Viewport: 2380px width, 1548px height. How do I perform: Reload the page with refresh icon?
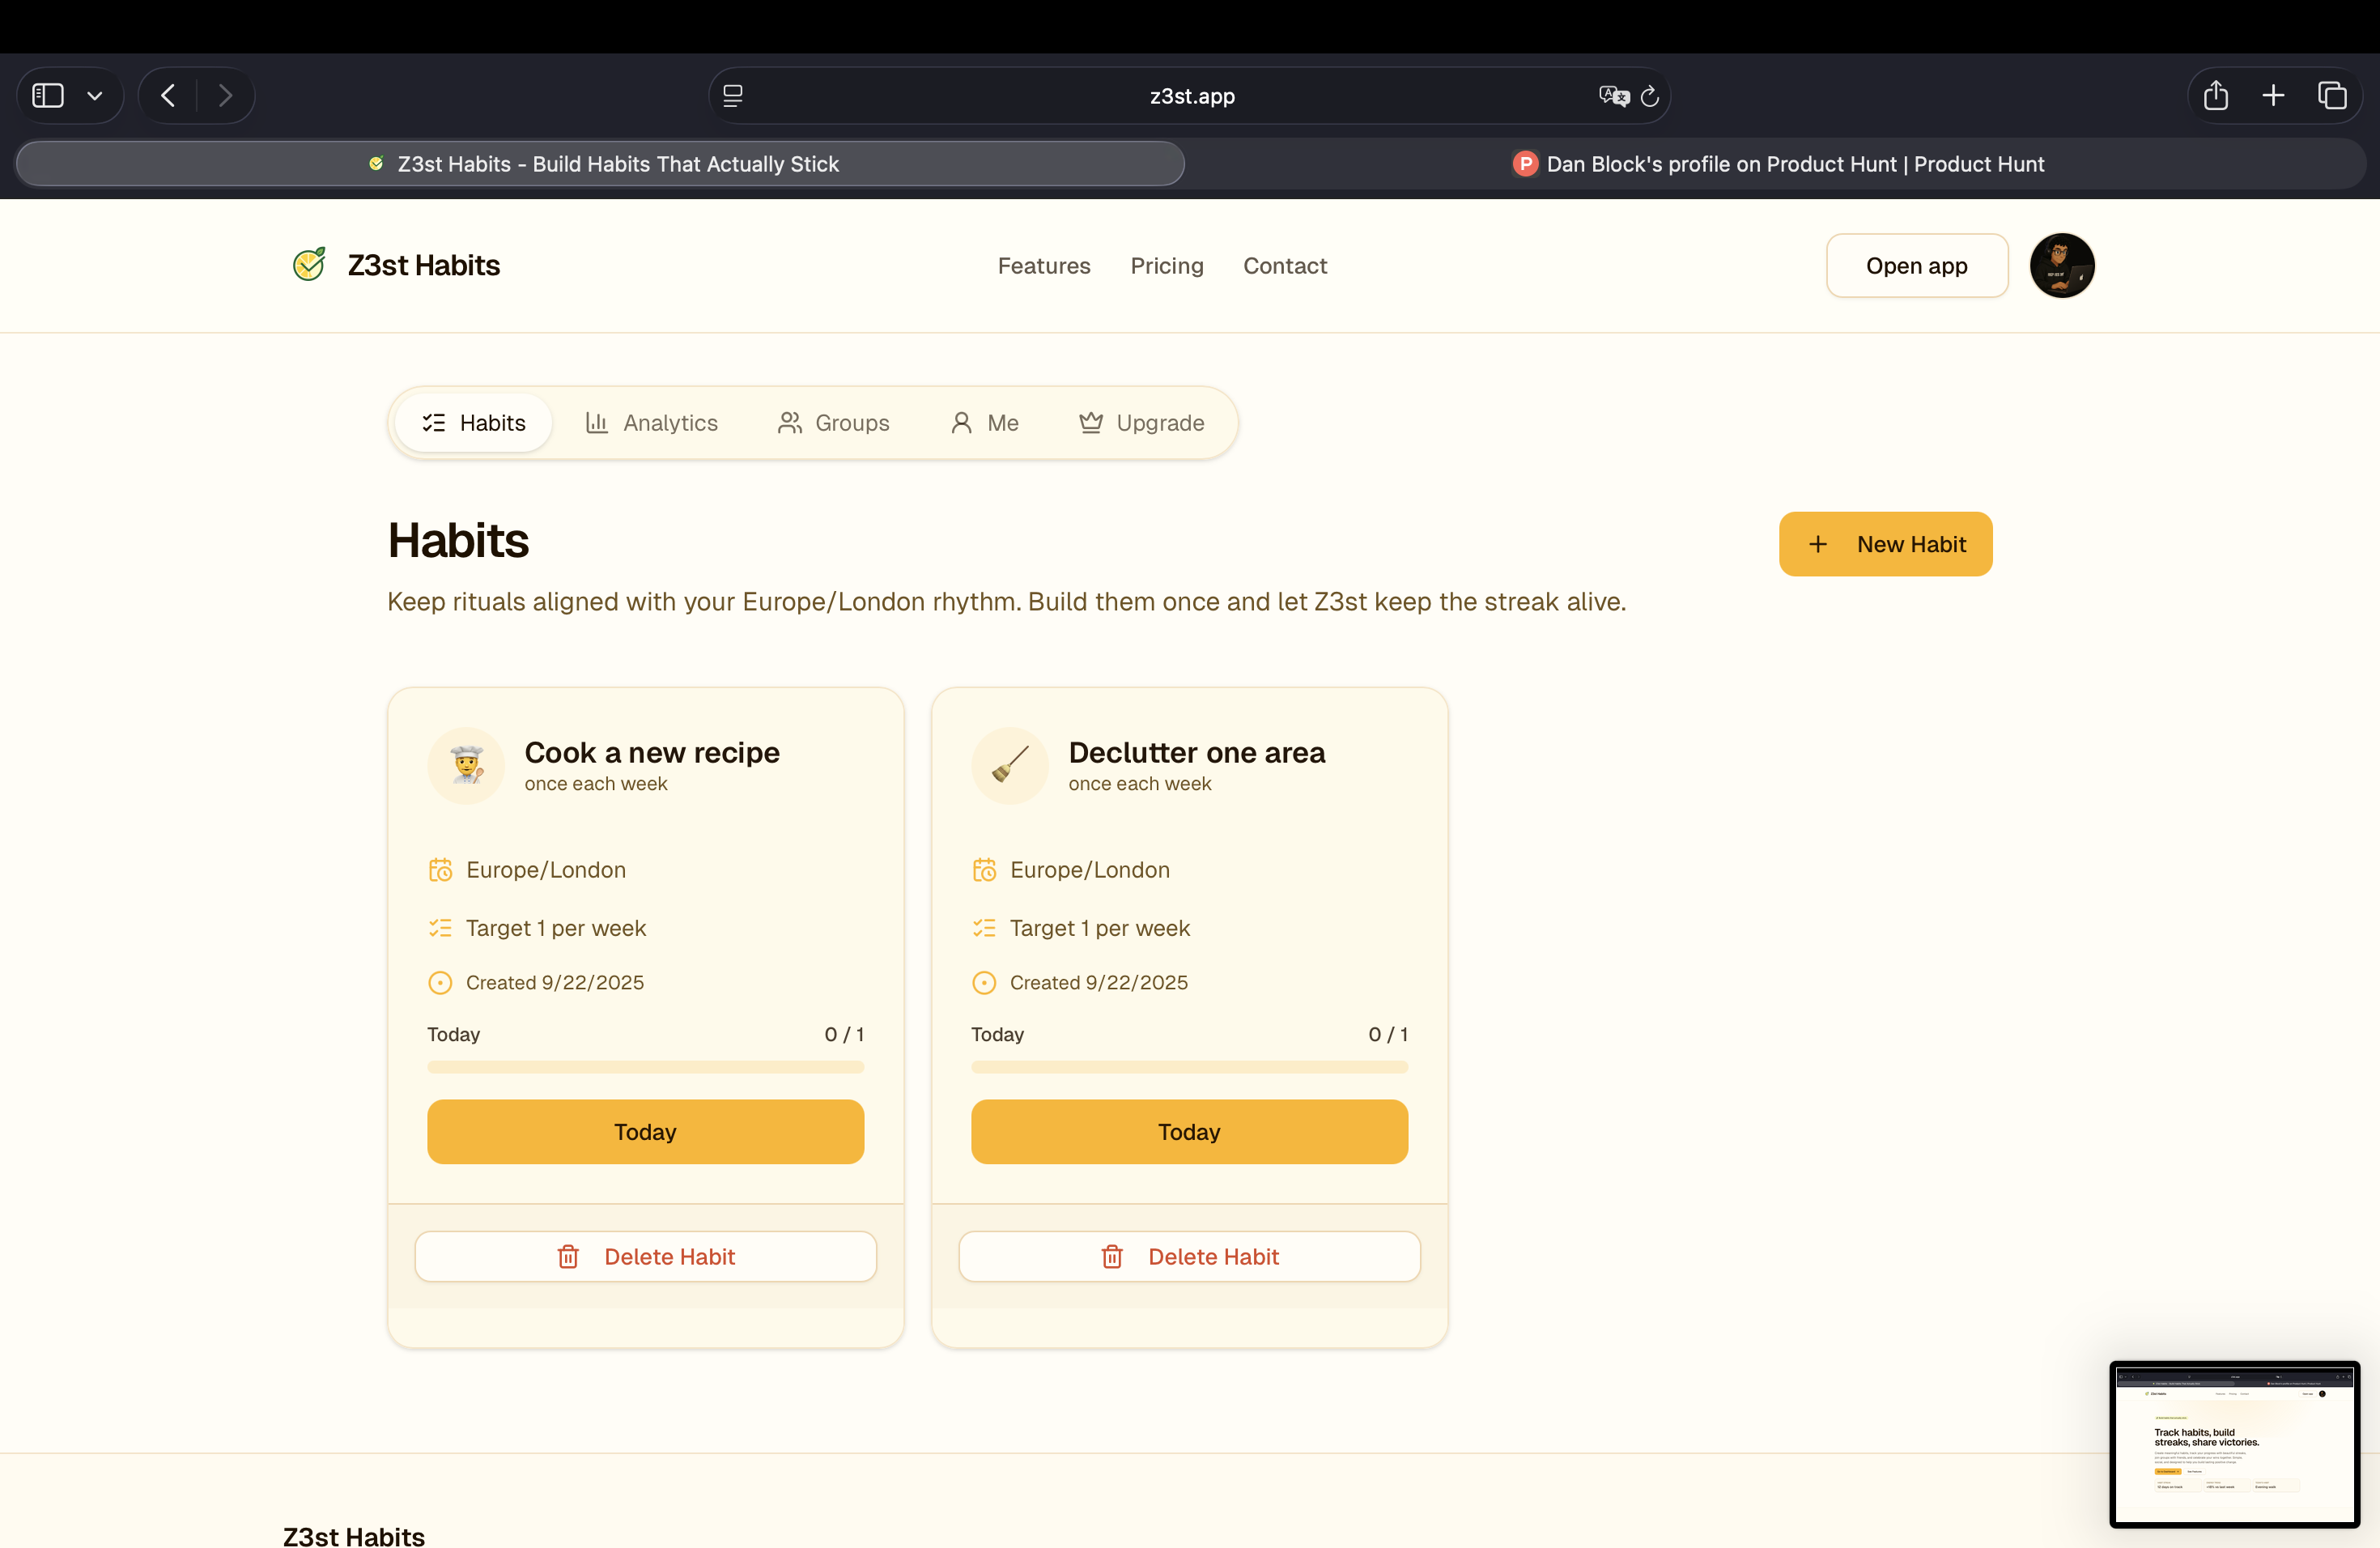pos(1650,96)
